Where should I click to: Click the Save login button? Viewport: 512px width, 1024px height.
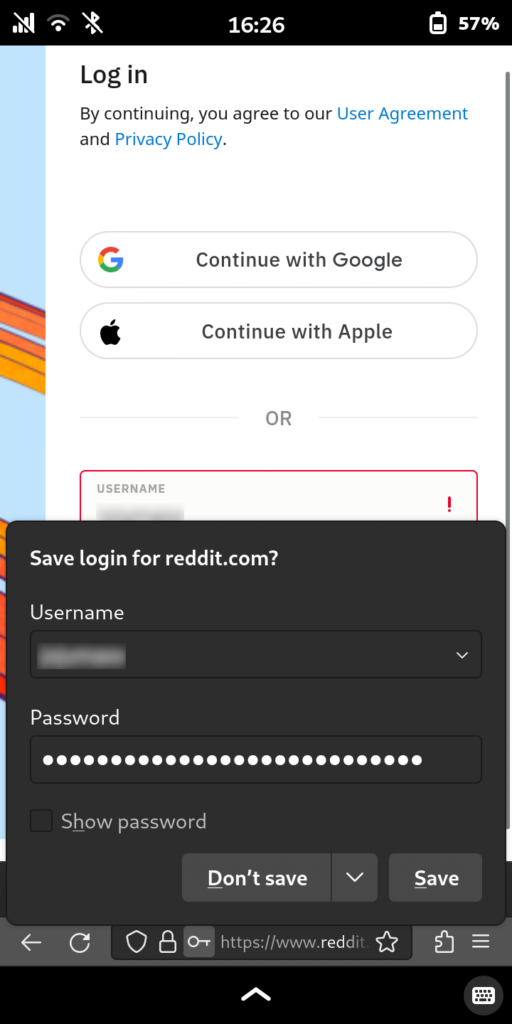click(436, 878)
